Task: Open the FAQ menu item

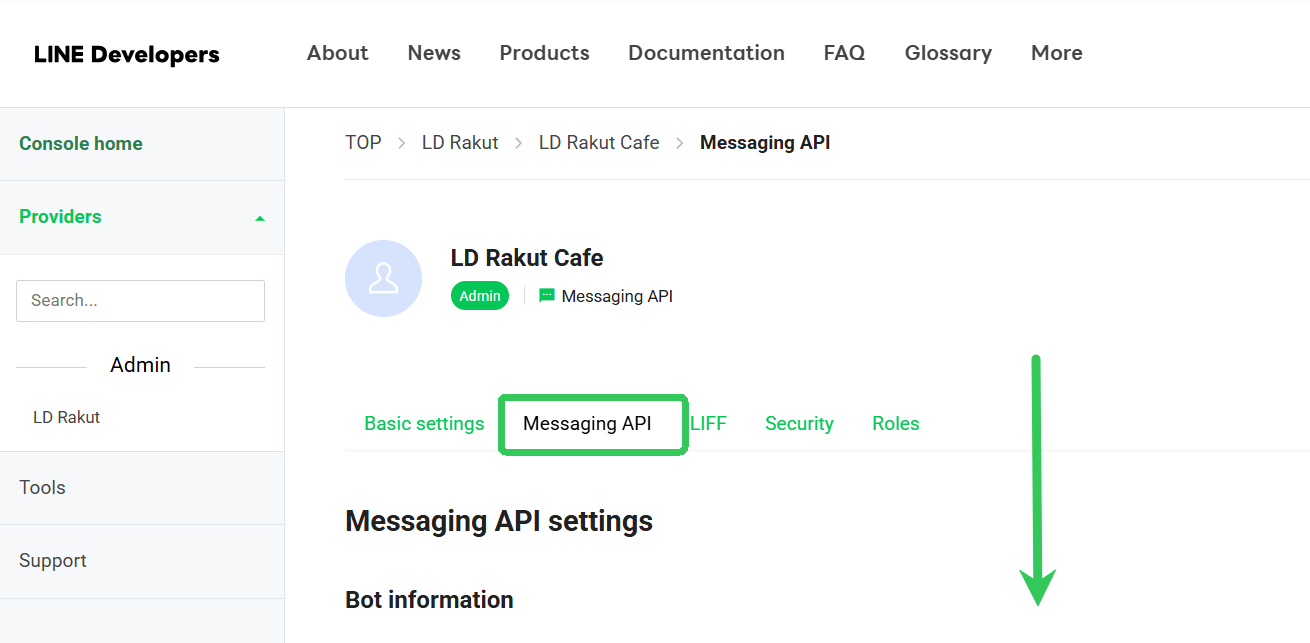Action: point(844,53)
